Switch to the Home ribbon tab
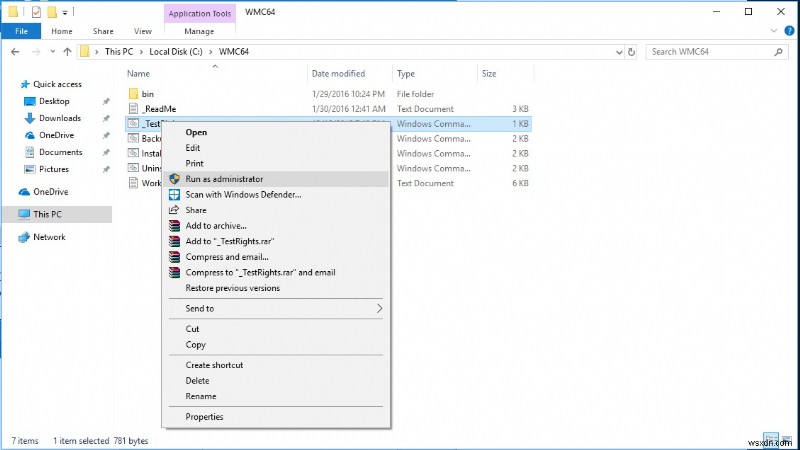Image resolution: width=800 pixels, height=450 pixels. (62, 31)
